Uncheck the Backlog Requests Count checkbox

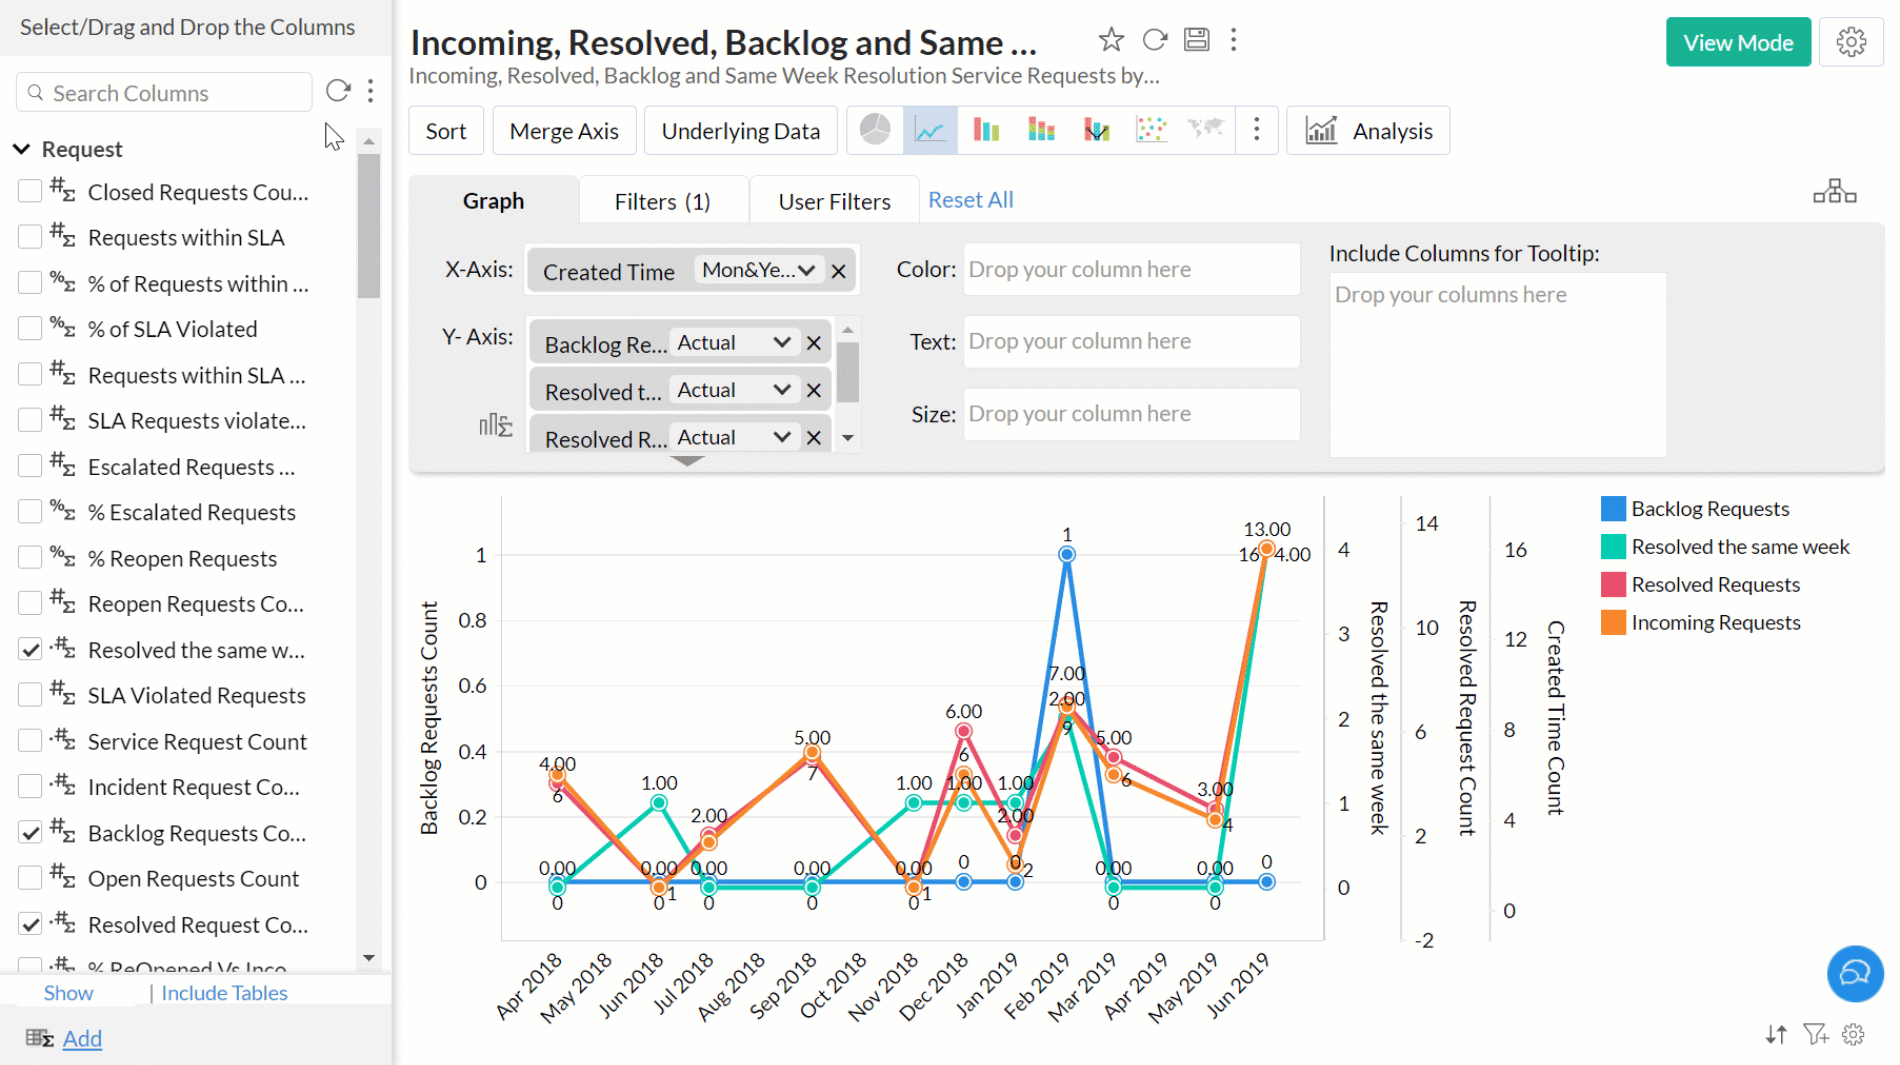30,833
